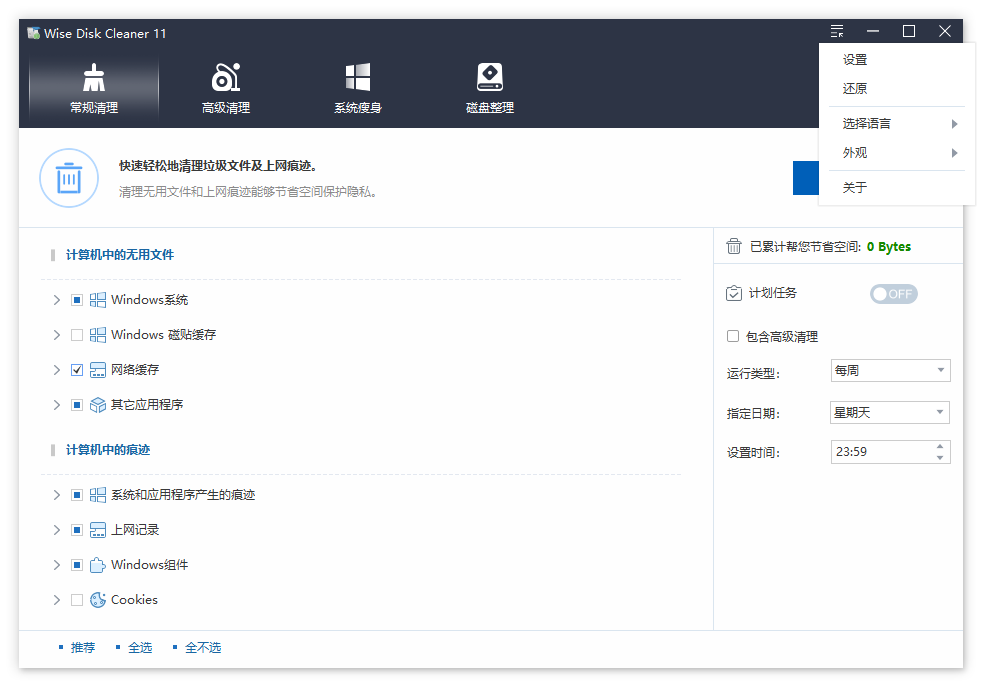Click the main menu icon in title bar

pyautogui.click(x=837, y=32)
